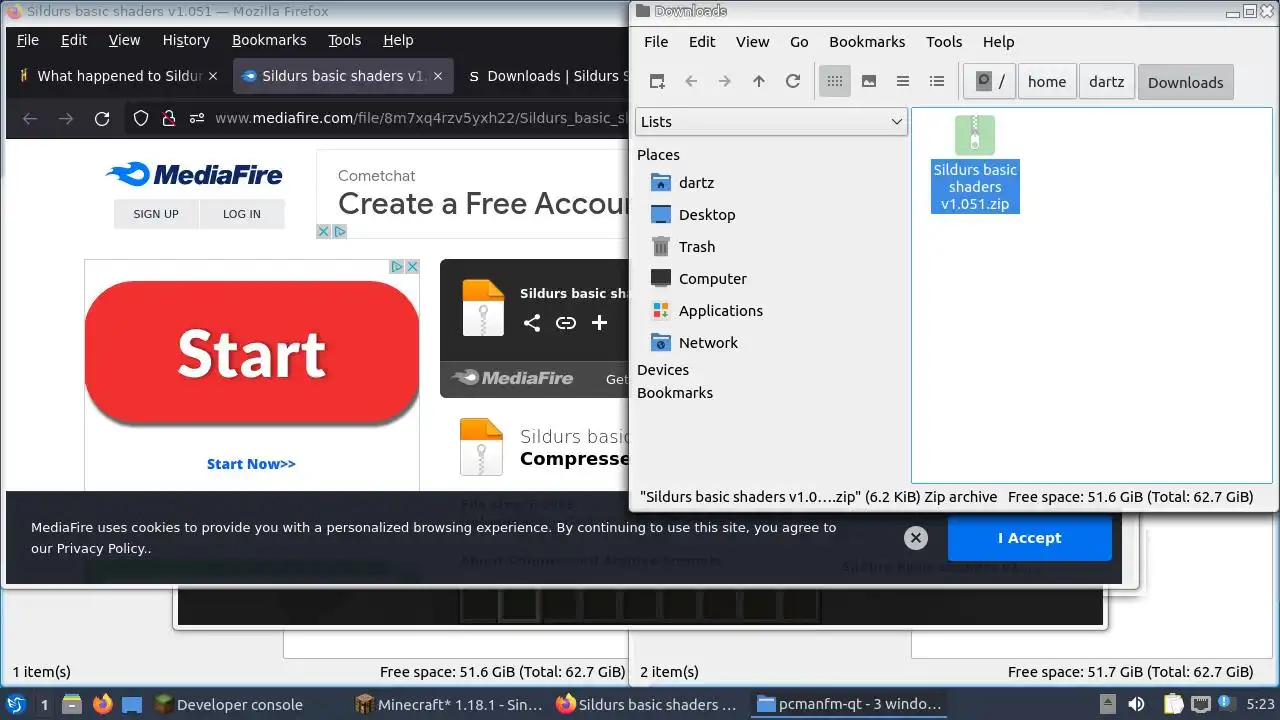Open Bookmarks menu in Downloads window
The image size is (1280, 720).
(x=867, y=42)
